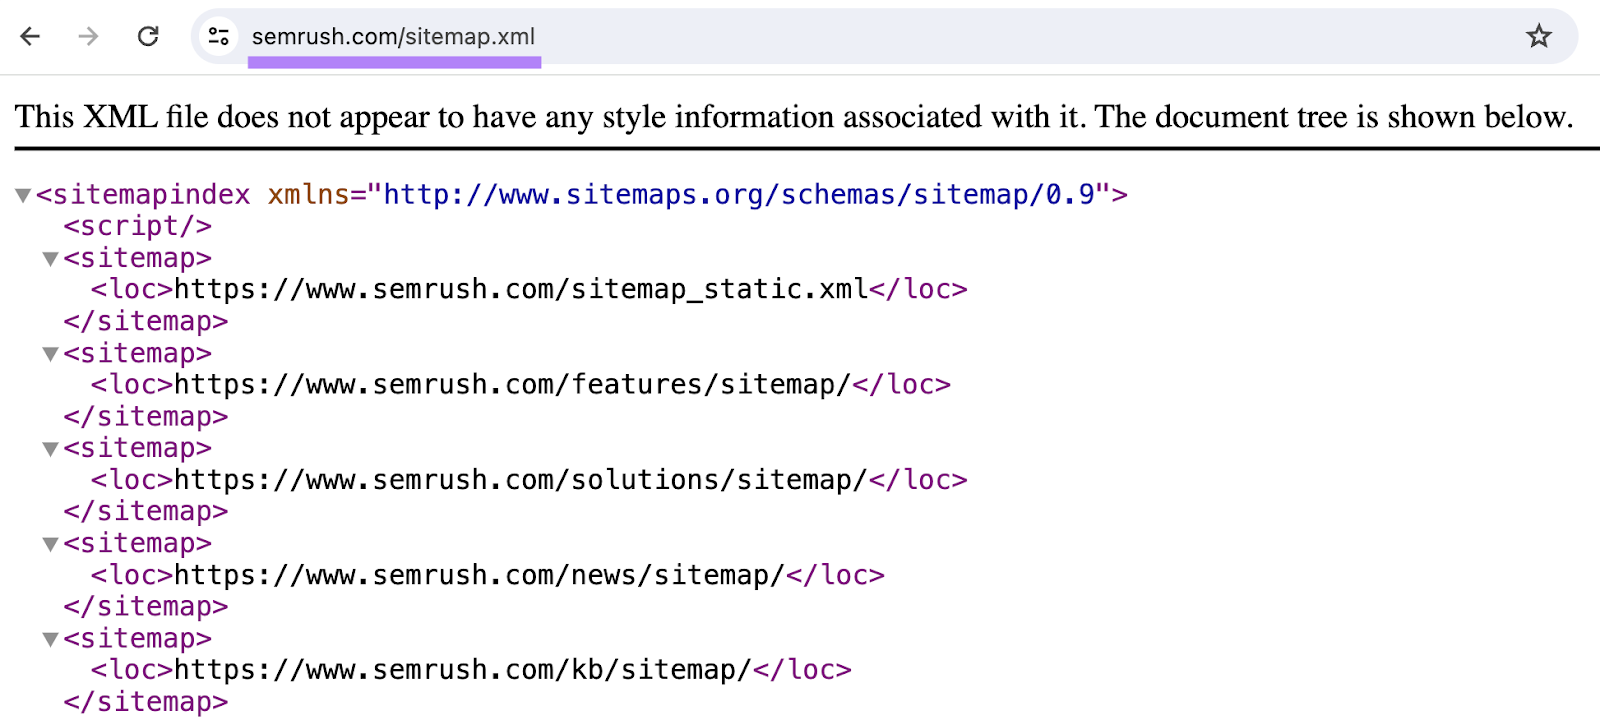The width and height of the screenshot is (1600, 720).
Task: Collapse the kb sitemap node
Action: [x=49, y=638]
